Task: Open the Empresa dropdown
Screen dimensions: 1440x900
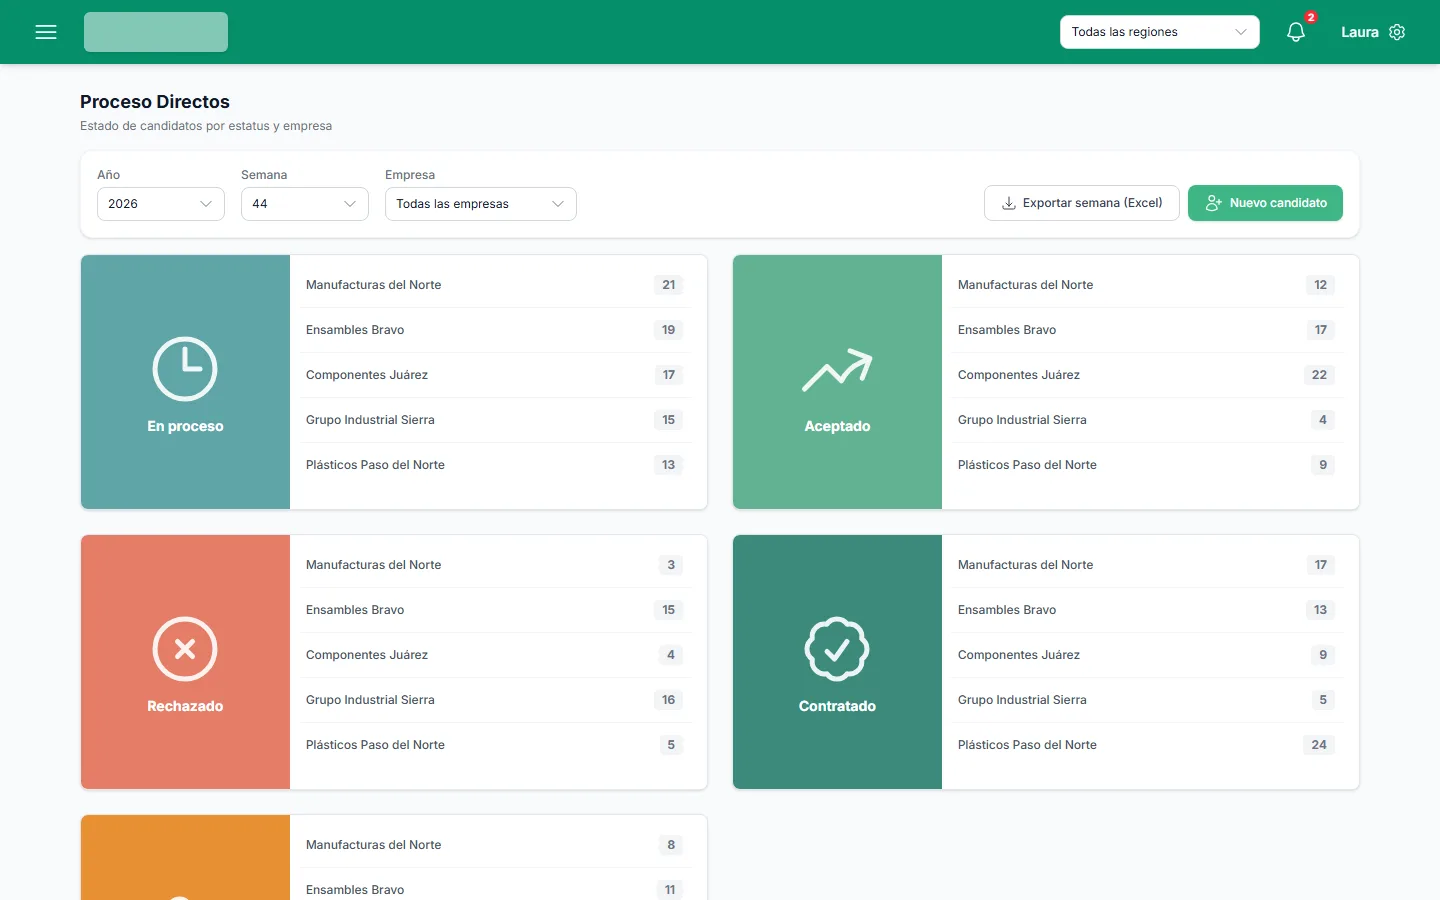Action: (x=481, y=204)
